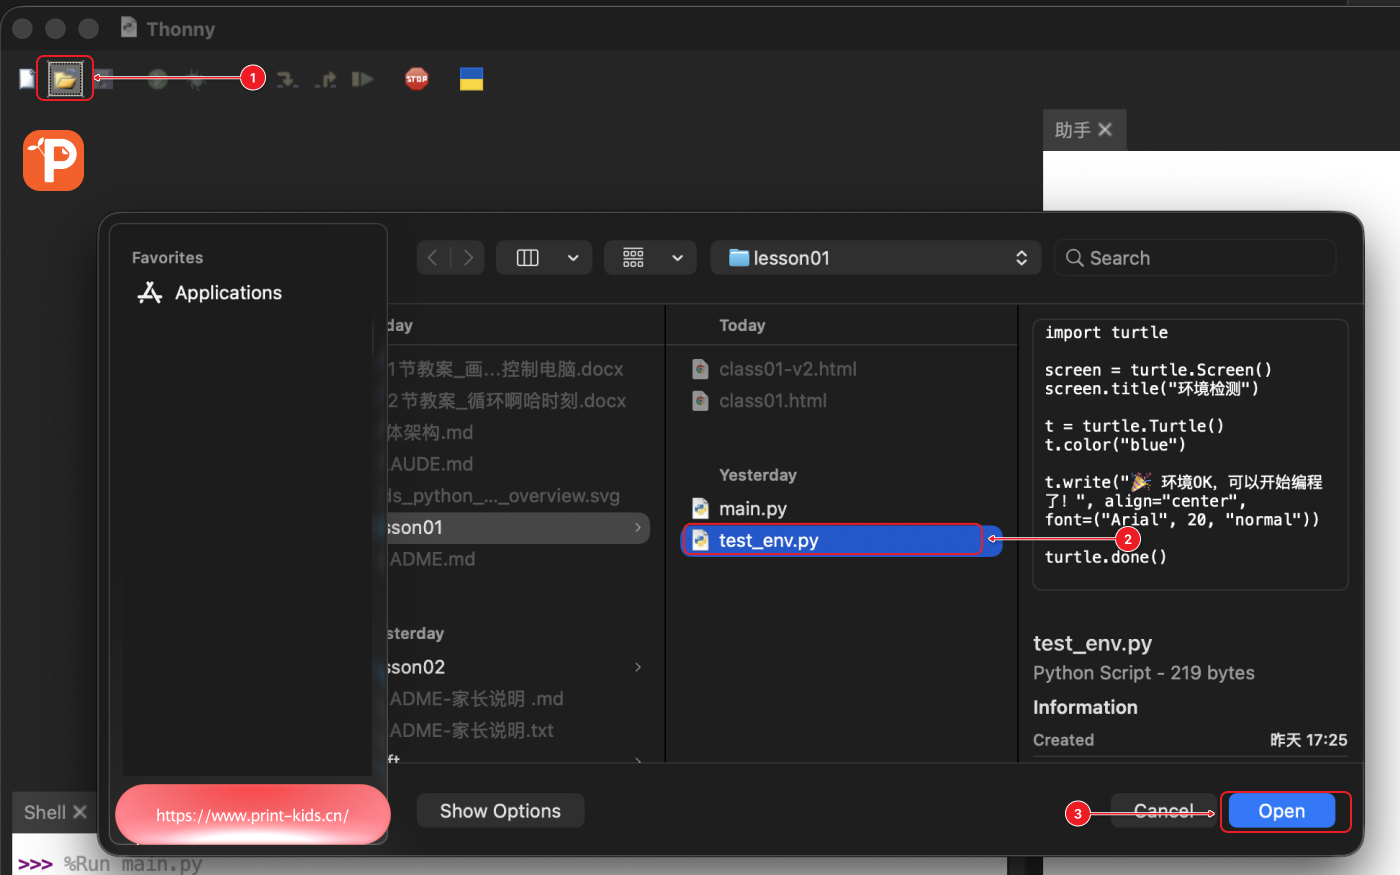Go back with the left chevron
Screen dimensions: 1400x875
[433, 258]
